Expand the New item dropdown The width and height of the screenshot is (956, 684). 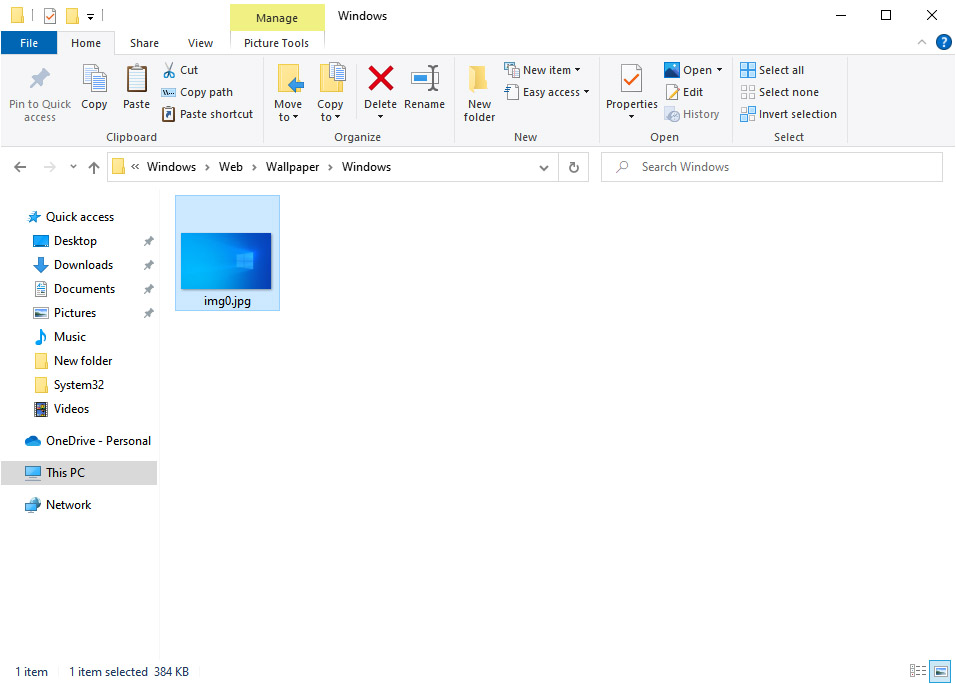coord(544,69)
